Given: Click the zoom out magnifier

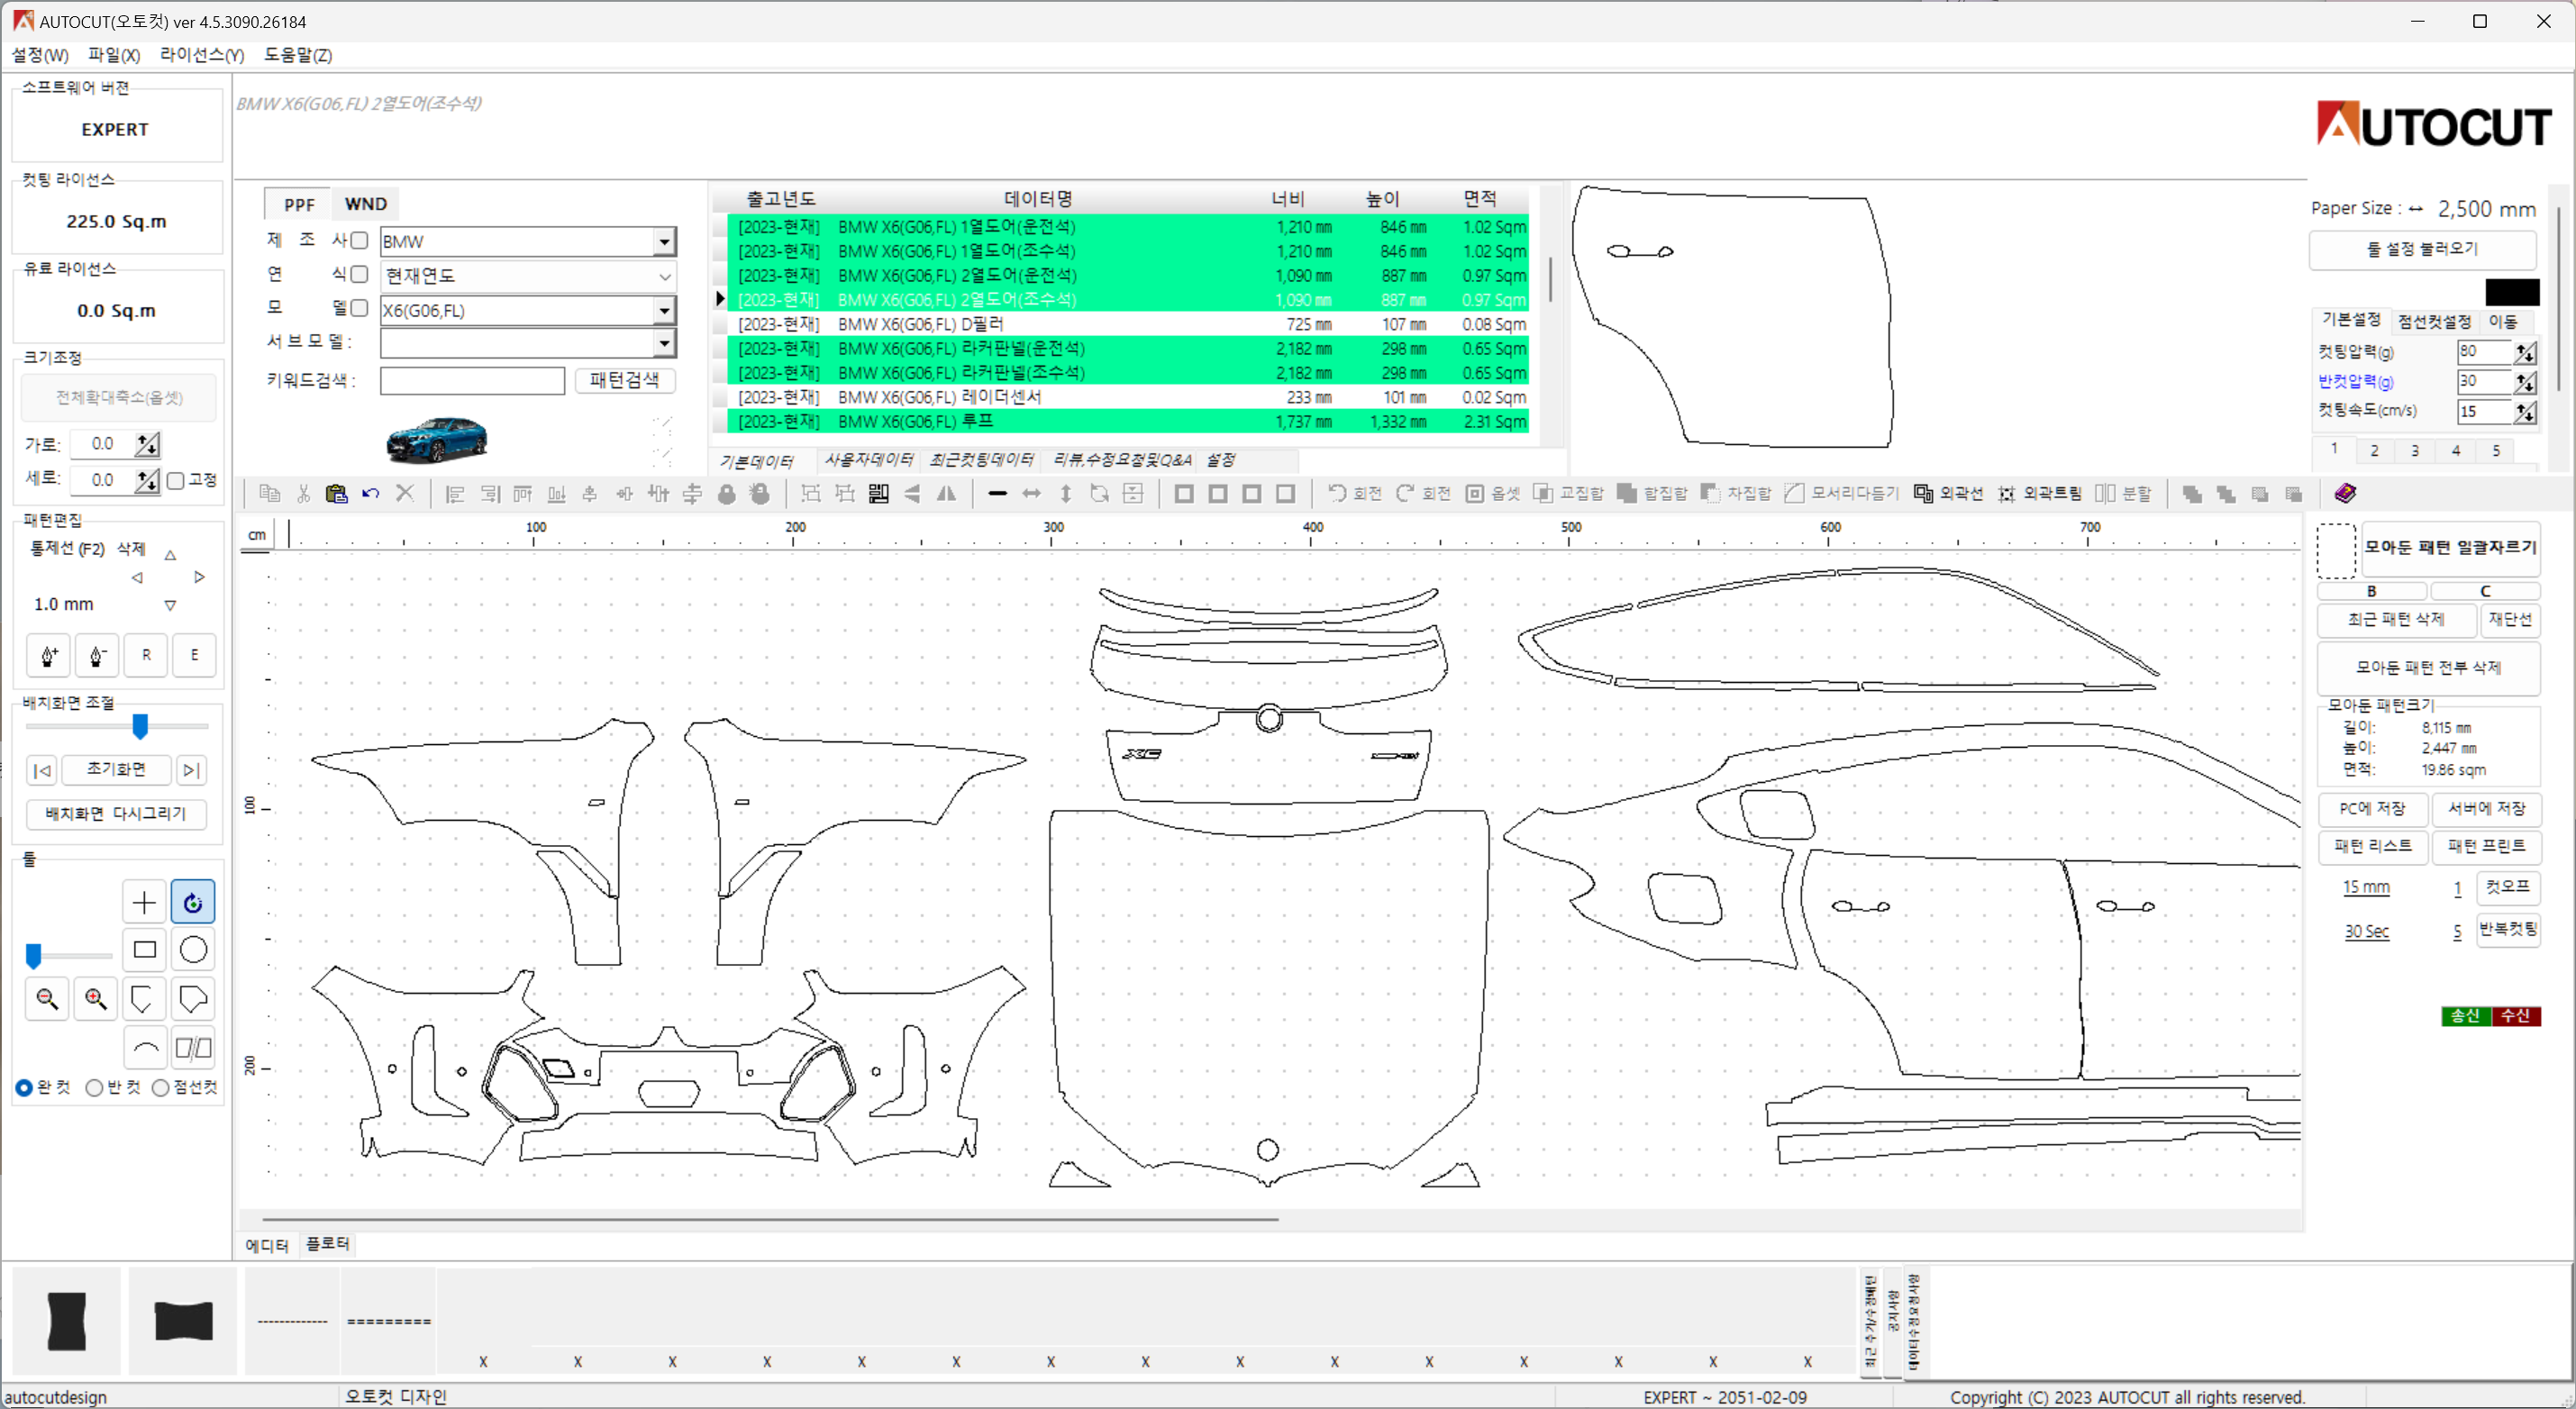Looking at the screenshot, I should [47, 998].
